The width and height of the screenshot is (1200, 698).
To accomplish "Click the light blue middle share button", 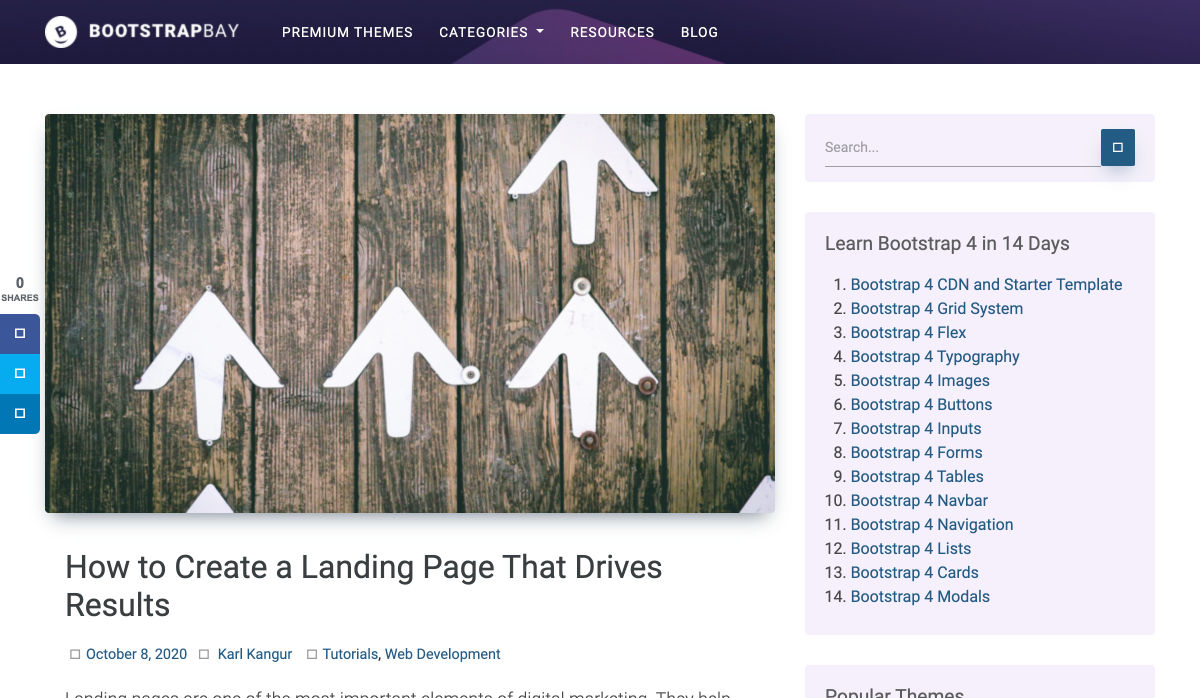I will point(20,374).
